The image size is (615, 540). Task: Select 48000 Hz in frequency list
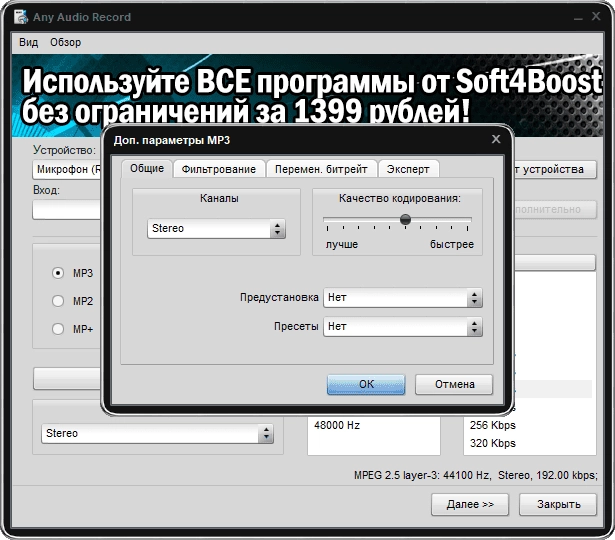337,425
